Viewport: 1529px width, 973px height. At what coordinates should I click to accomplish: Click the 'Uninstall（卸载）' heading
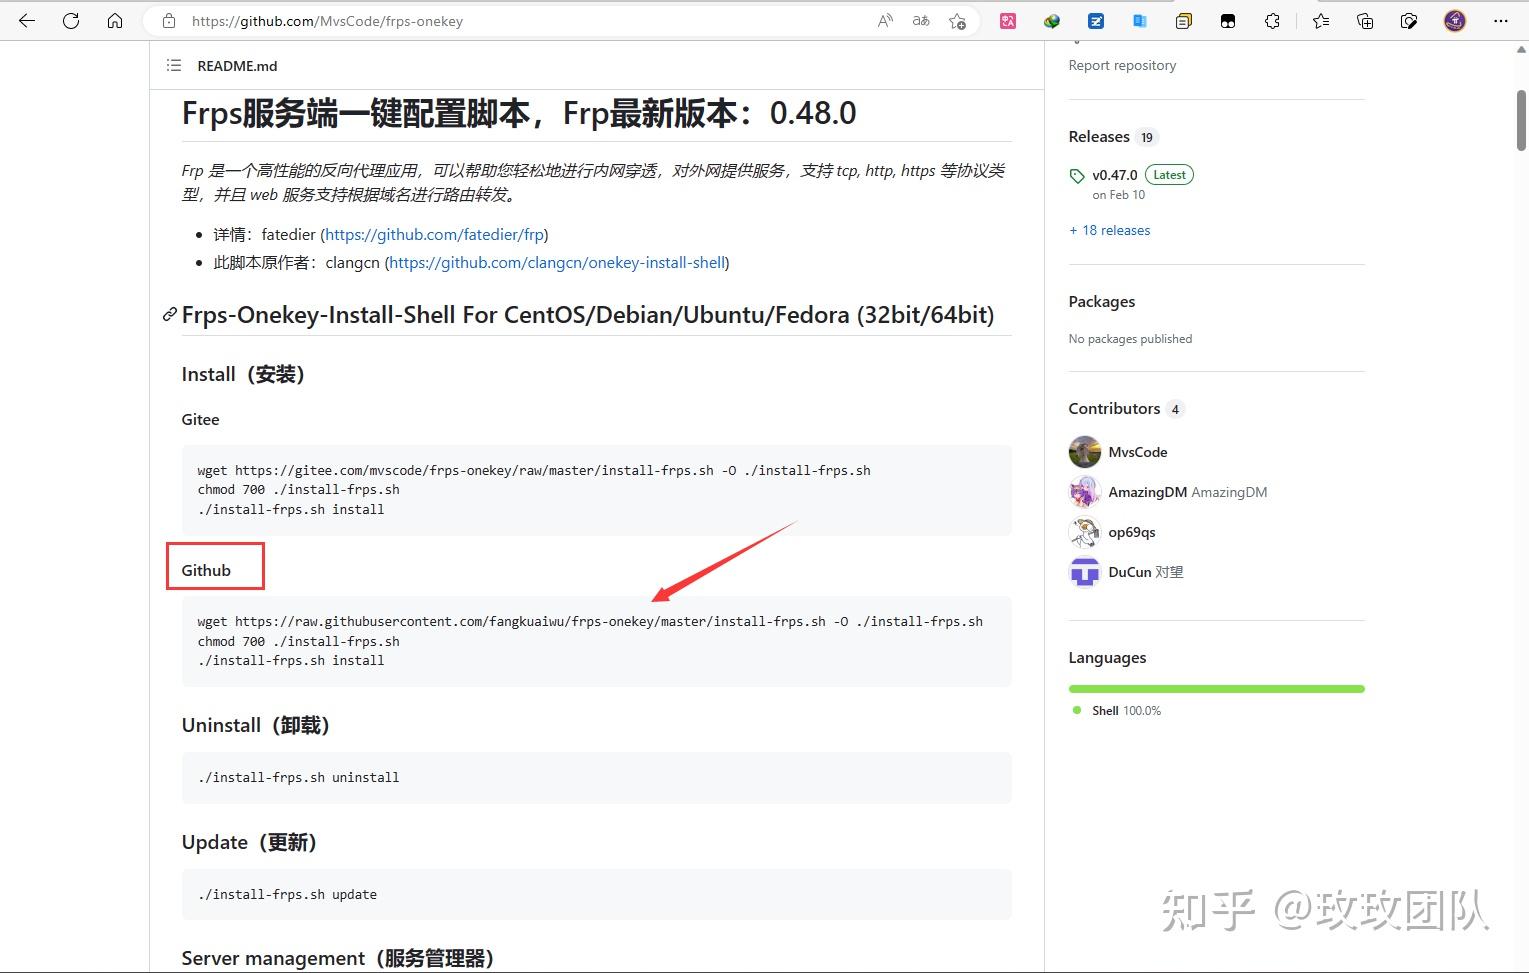click(x=255, y=725)
